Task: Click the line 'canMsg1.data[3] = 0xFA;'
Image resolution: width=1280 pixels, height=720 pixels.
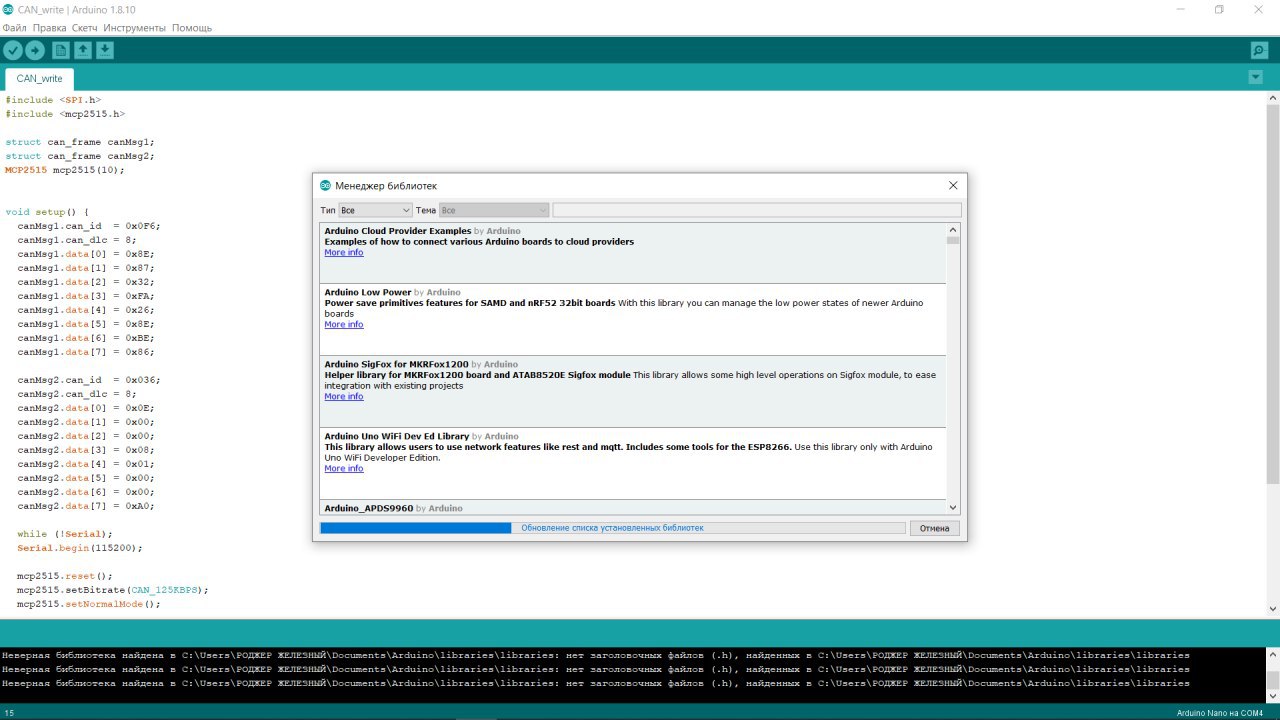Action: (86, 296)
